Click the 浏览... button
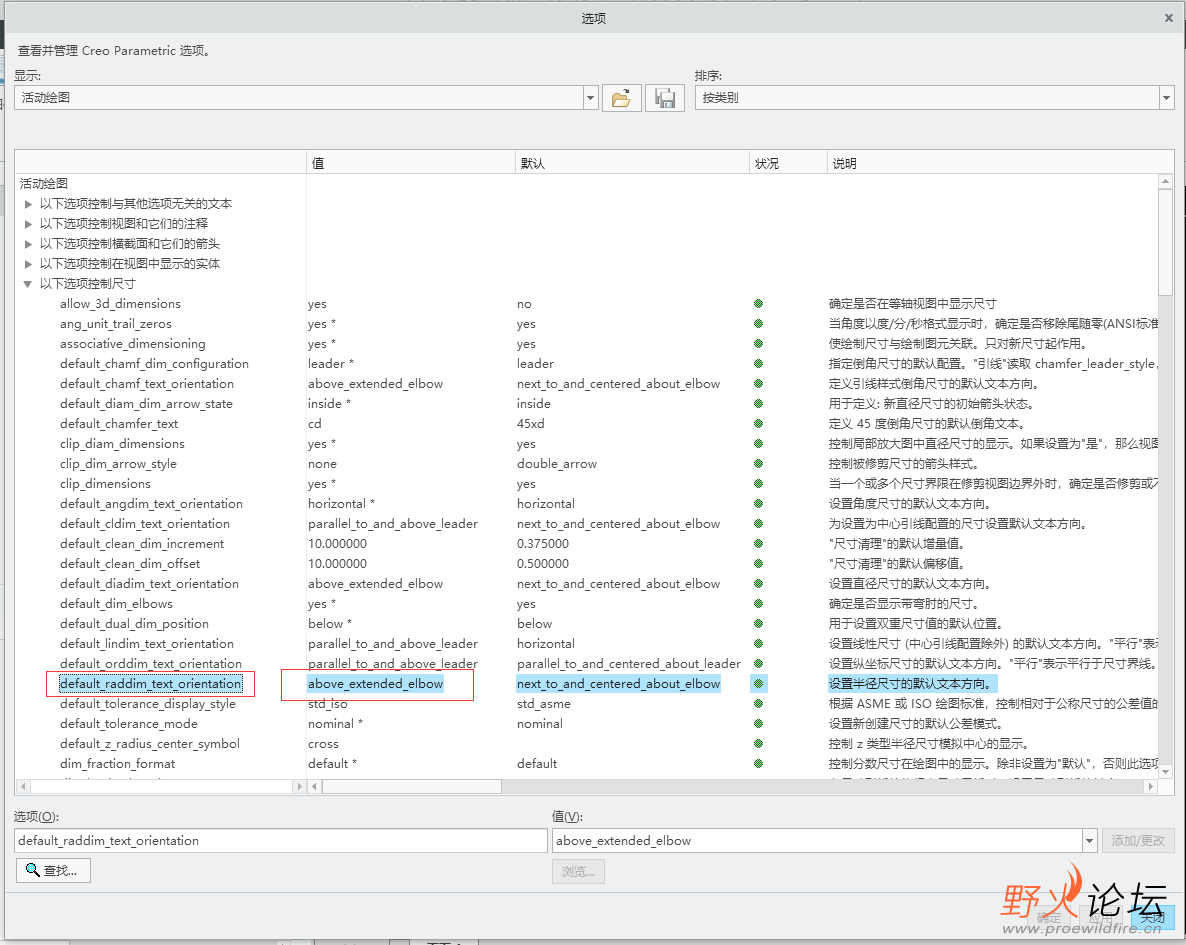Screen dimensions: 1186x945 [x=578, y=872]
